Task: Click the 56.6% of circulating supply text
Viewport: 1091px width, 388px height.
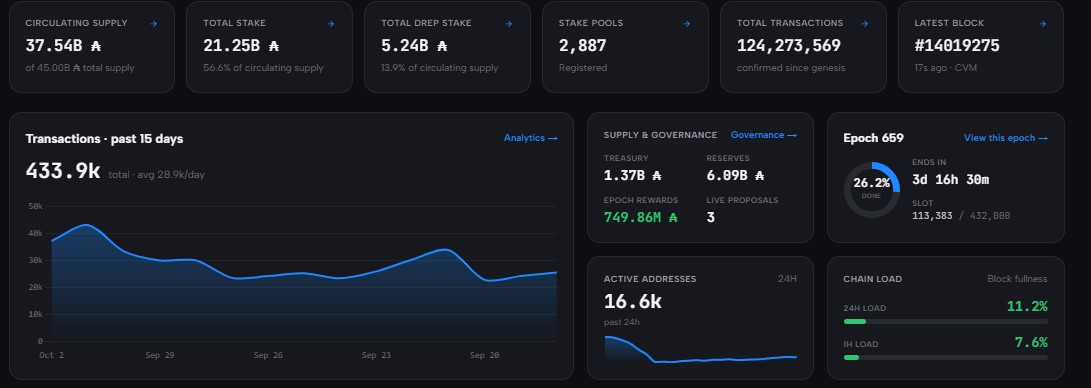Action: [263, 68]
